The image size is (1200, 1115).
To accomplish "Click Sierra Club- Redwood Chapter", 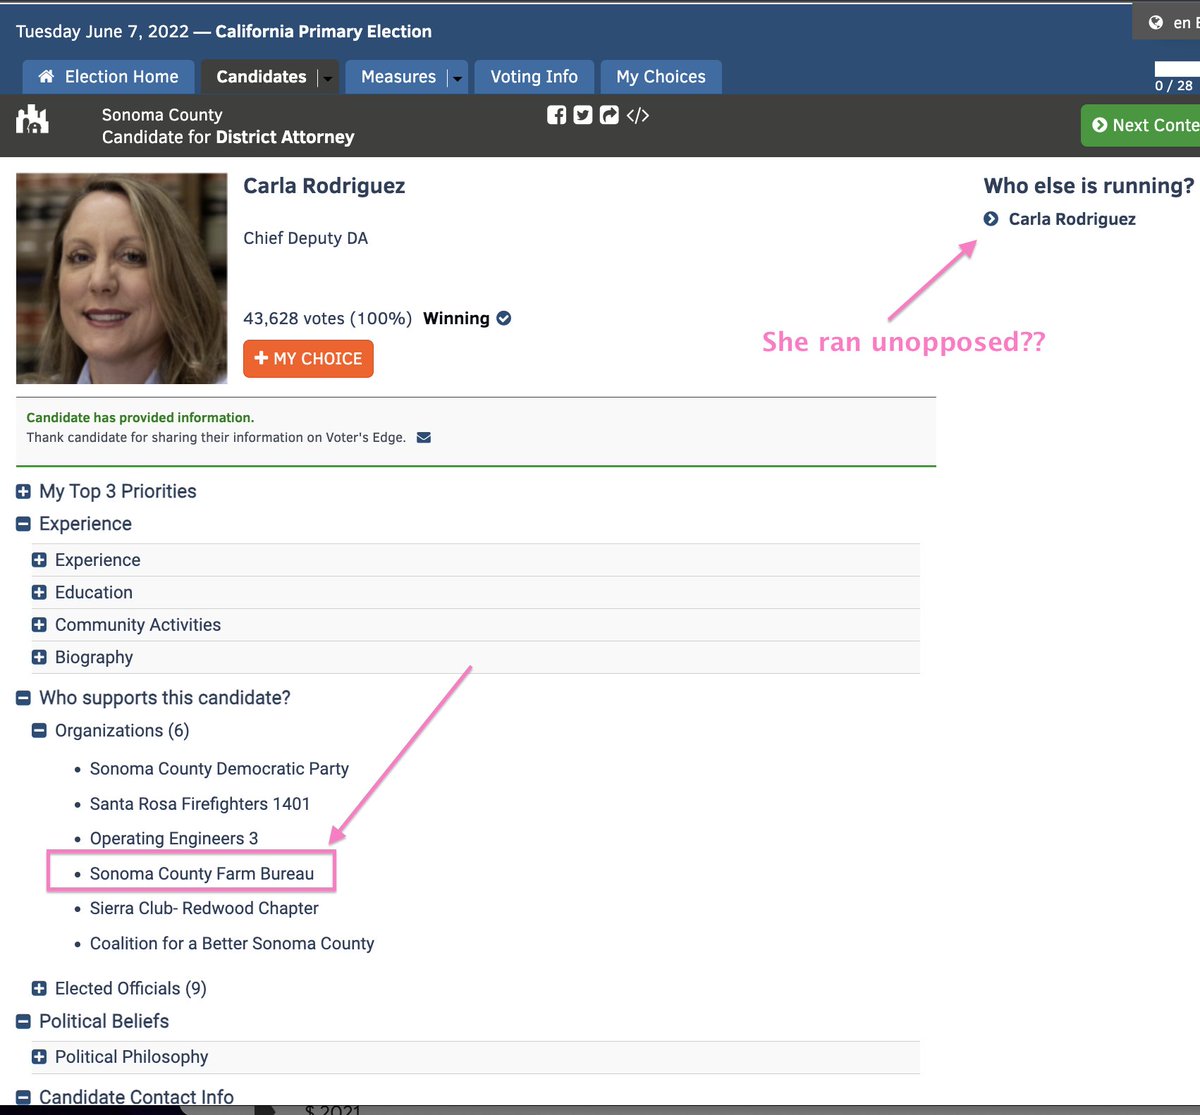I will [204, 908].
